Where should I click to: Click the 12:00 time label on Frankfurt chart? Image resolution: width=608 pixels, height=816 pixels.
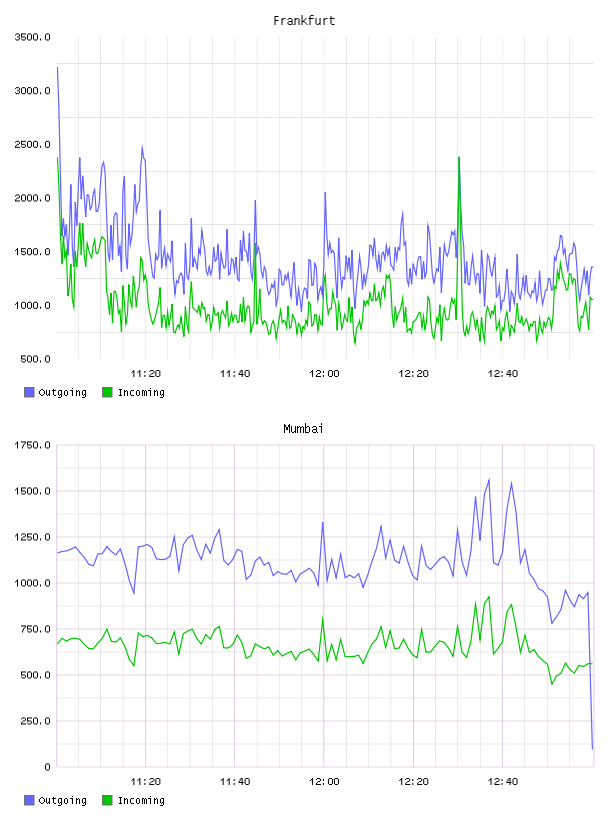324,373
